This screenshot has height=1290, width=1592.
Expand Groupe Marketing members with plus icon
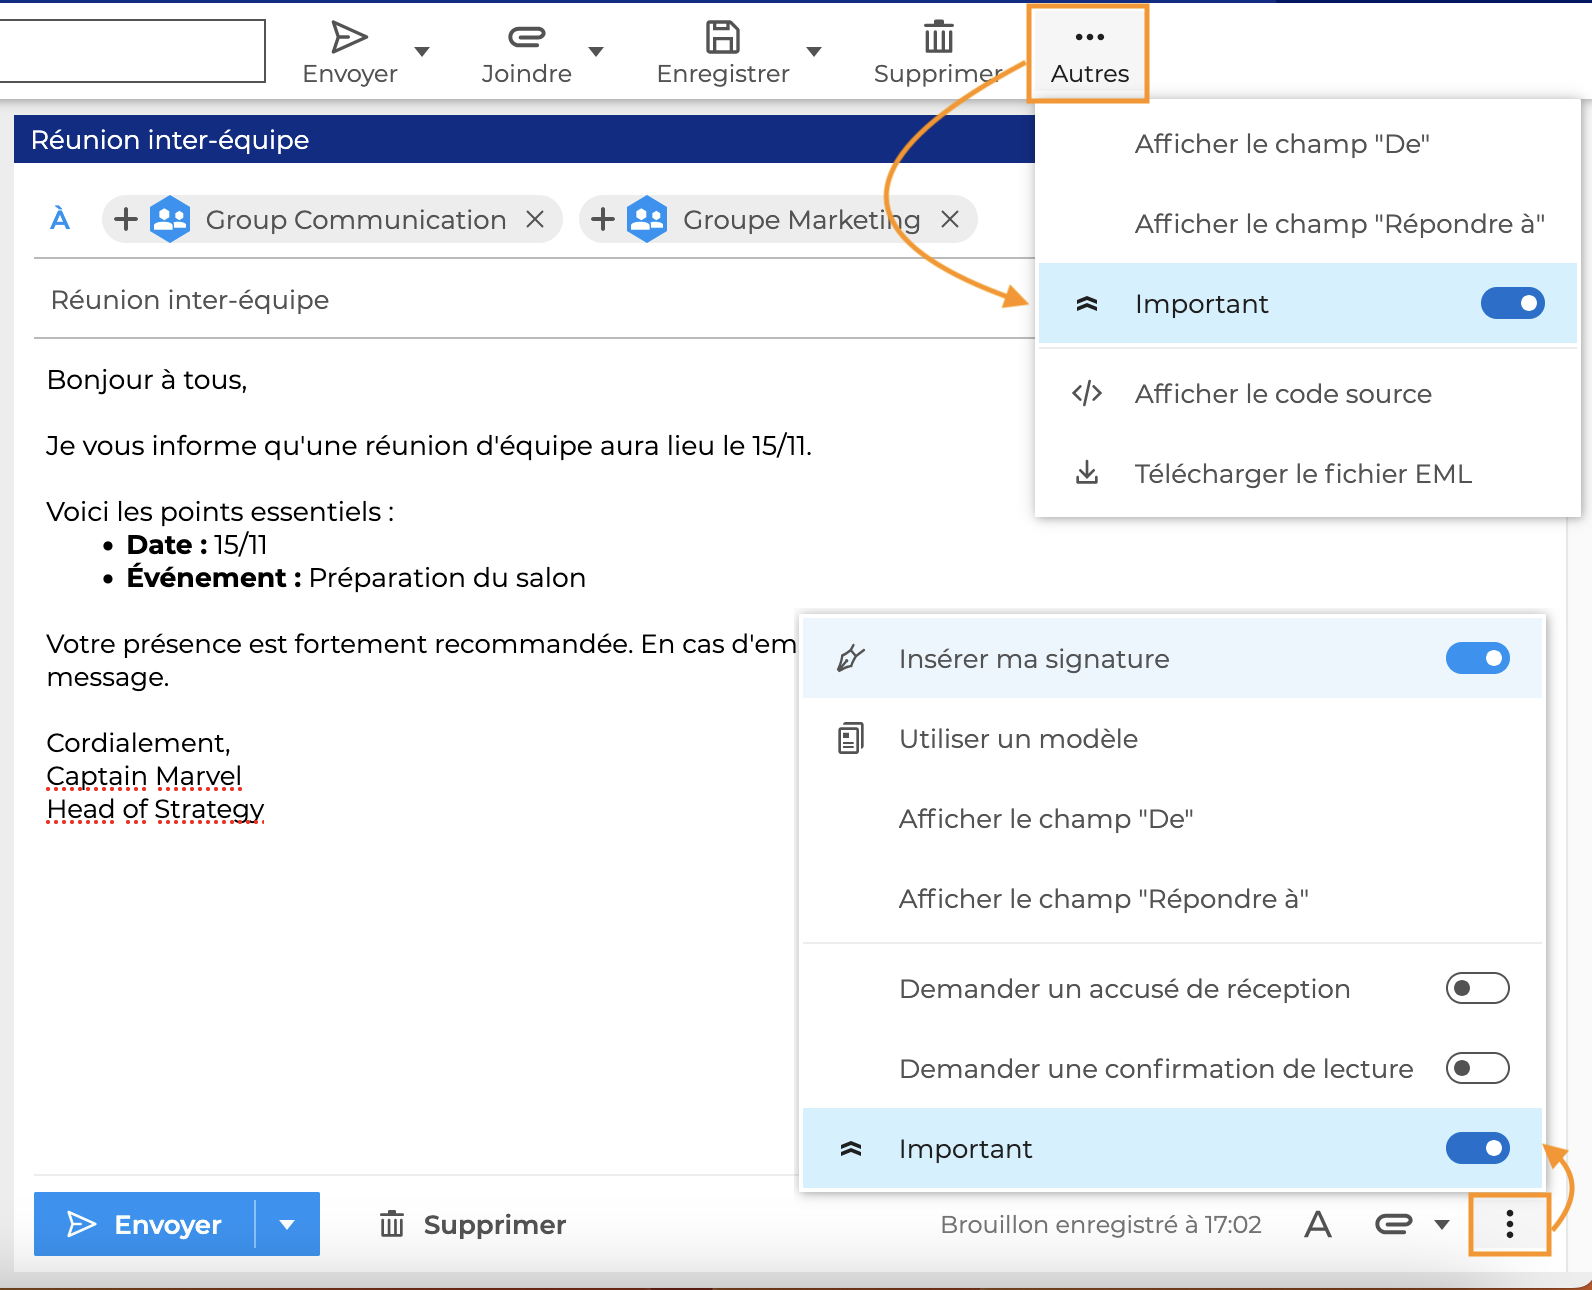(602, 219)
